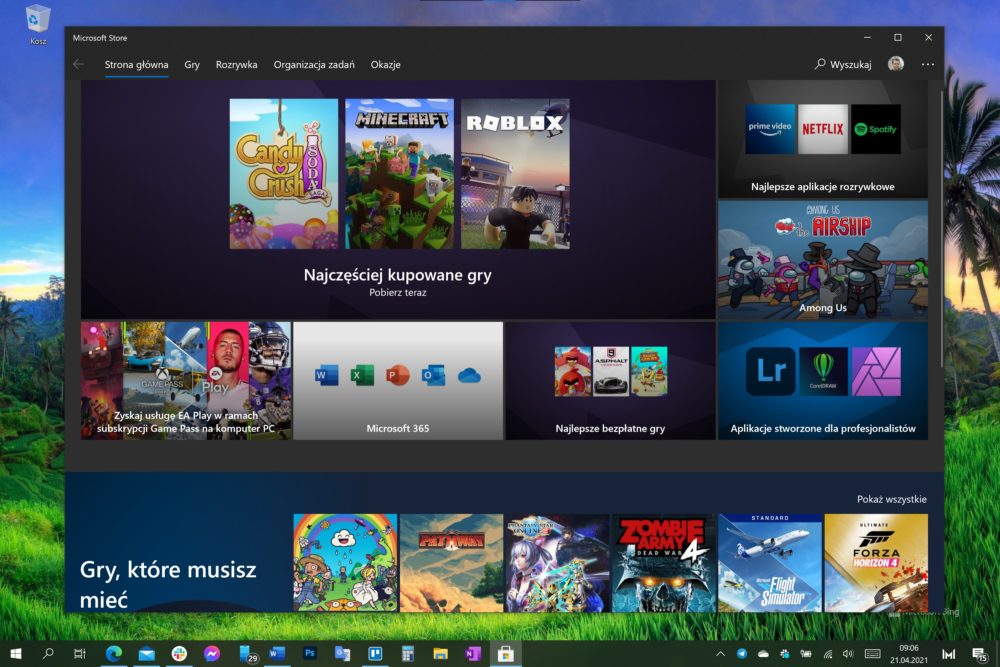Screen dimensions: 1000x667
Task: Open Task View on the taskbar
Action: [80, 654]
